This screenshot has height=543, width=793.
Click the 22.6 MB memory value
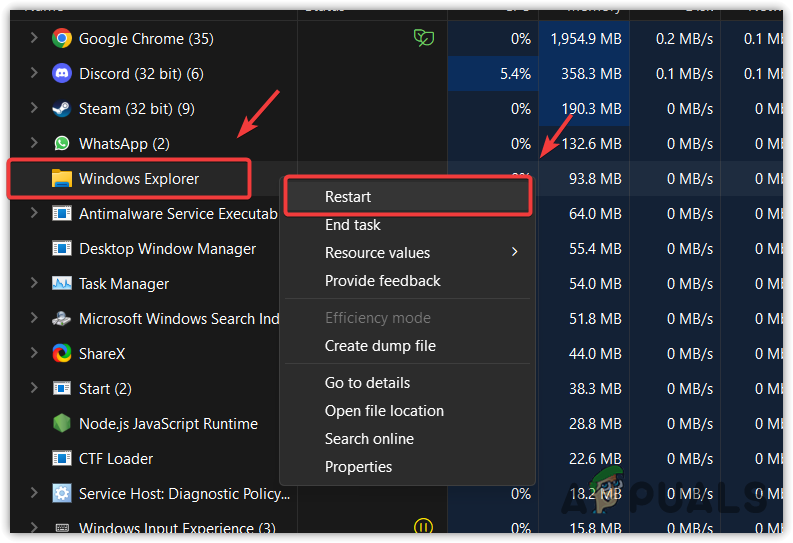coord(595,458)
